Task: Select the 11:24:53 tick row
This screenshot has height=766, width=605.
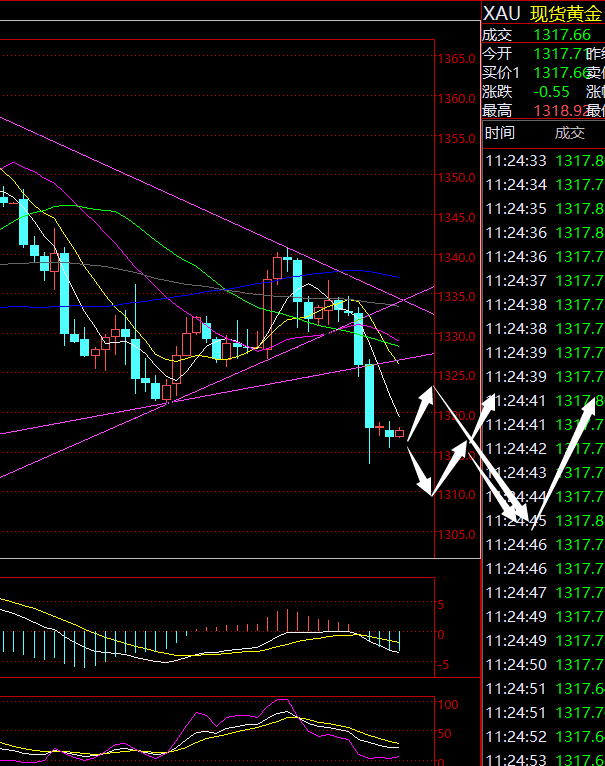Action: tap(543, 760)
